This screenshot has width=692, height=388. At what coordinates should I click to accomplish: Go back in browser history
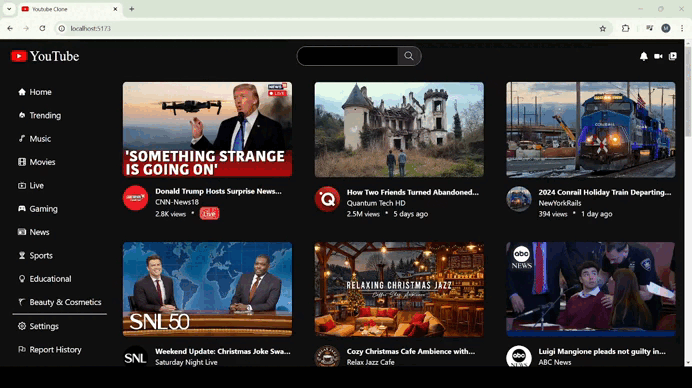click(x=10, y=28)
